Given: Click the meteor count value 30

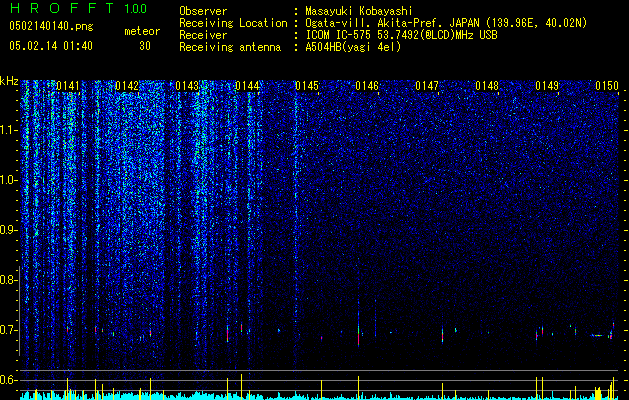Looking at the screenshot, I should point(145,46).
